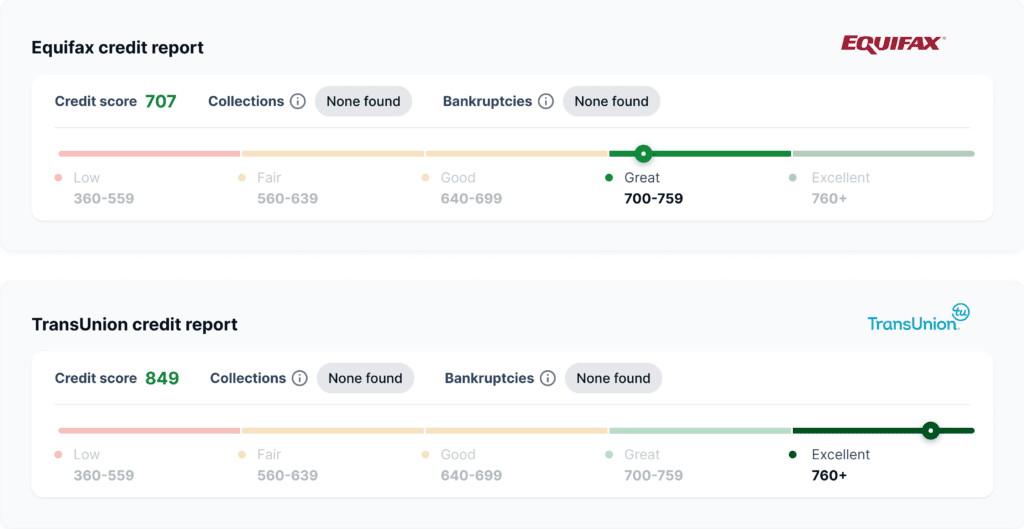
Task: Click the 'Equifax credit report' heading
Action: pyautogui.click(x=118, y=48)
